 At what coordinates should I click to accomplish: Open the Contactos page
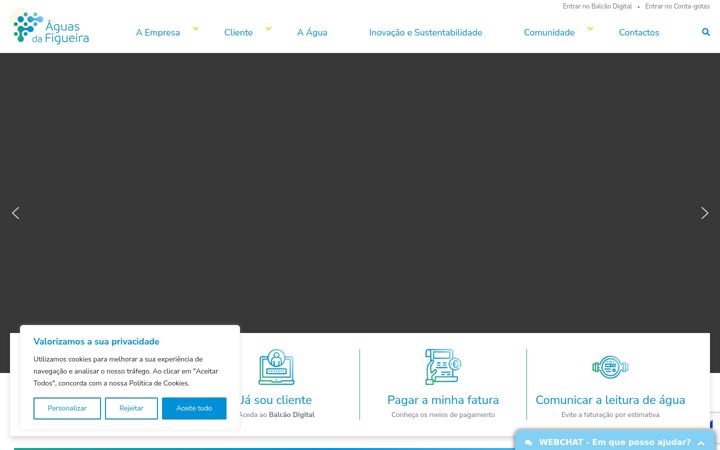(639, 33)
